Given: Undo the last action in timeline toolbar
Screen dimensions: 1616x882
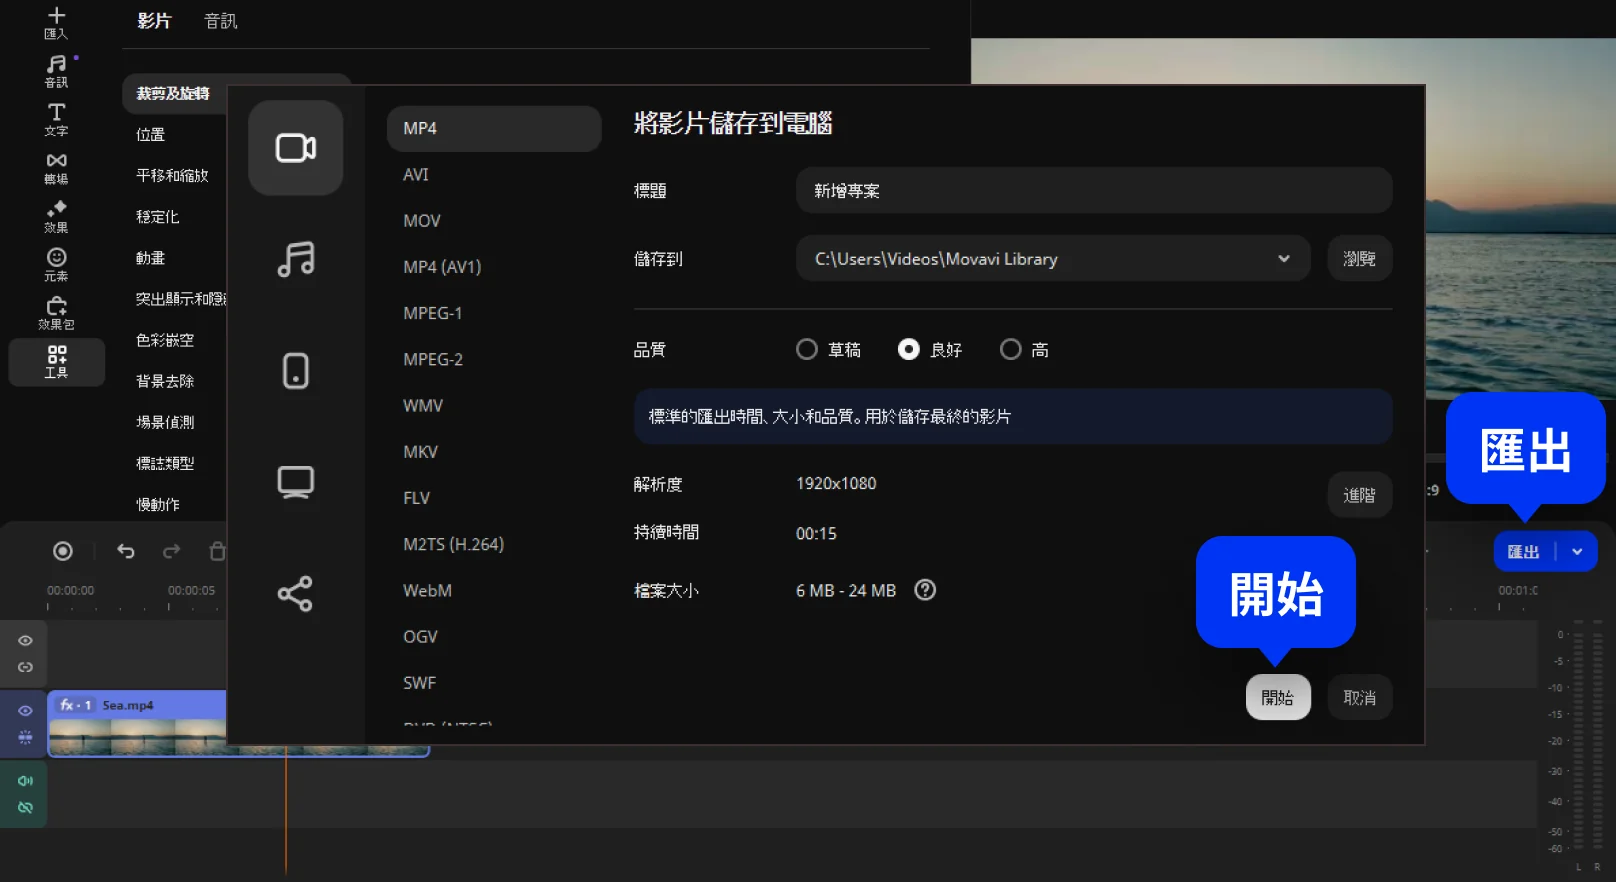Looking at the screenshot, I should [x=125, y=551].
